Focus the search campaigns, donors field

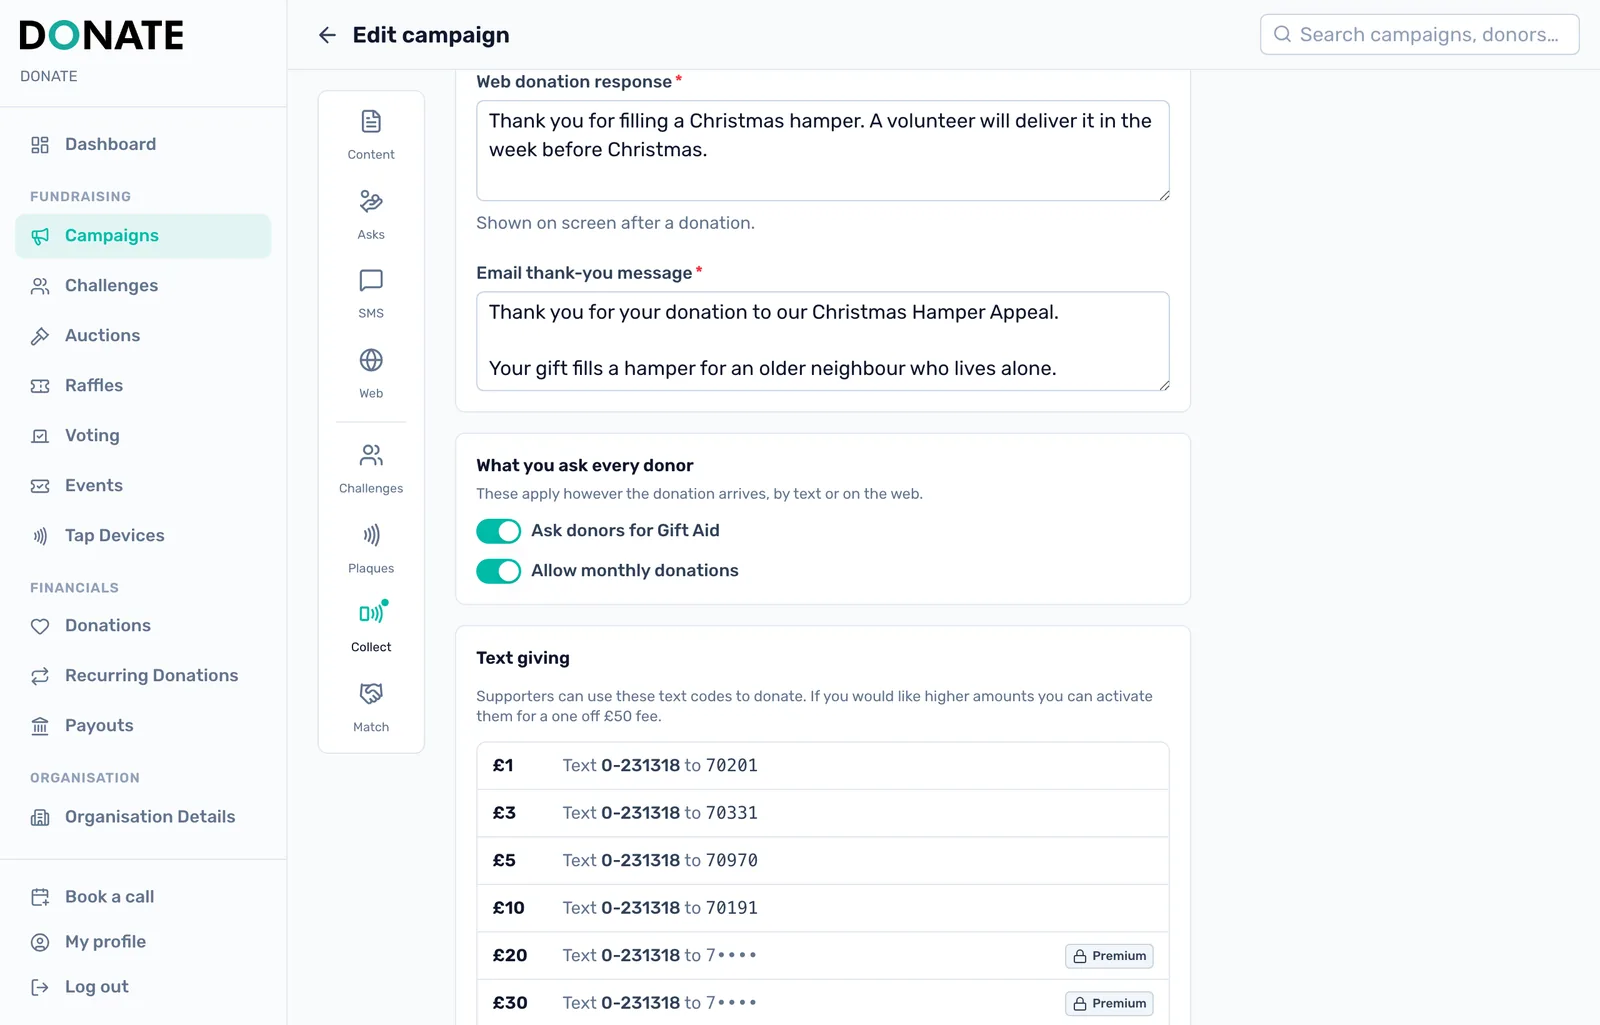[x=1419, y=34]
